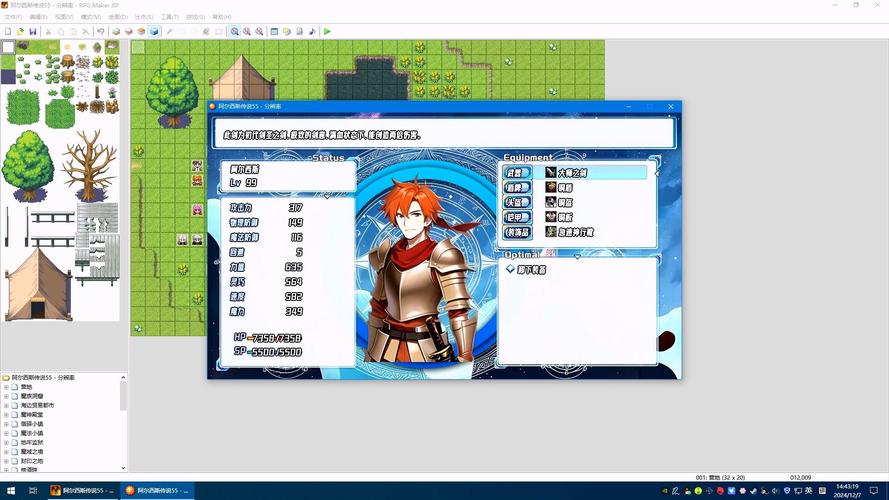Open the notification center tray icon
The image size is (889, 500).
point(874,490)
